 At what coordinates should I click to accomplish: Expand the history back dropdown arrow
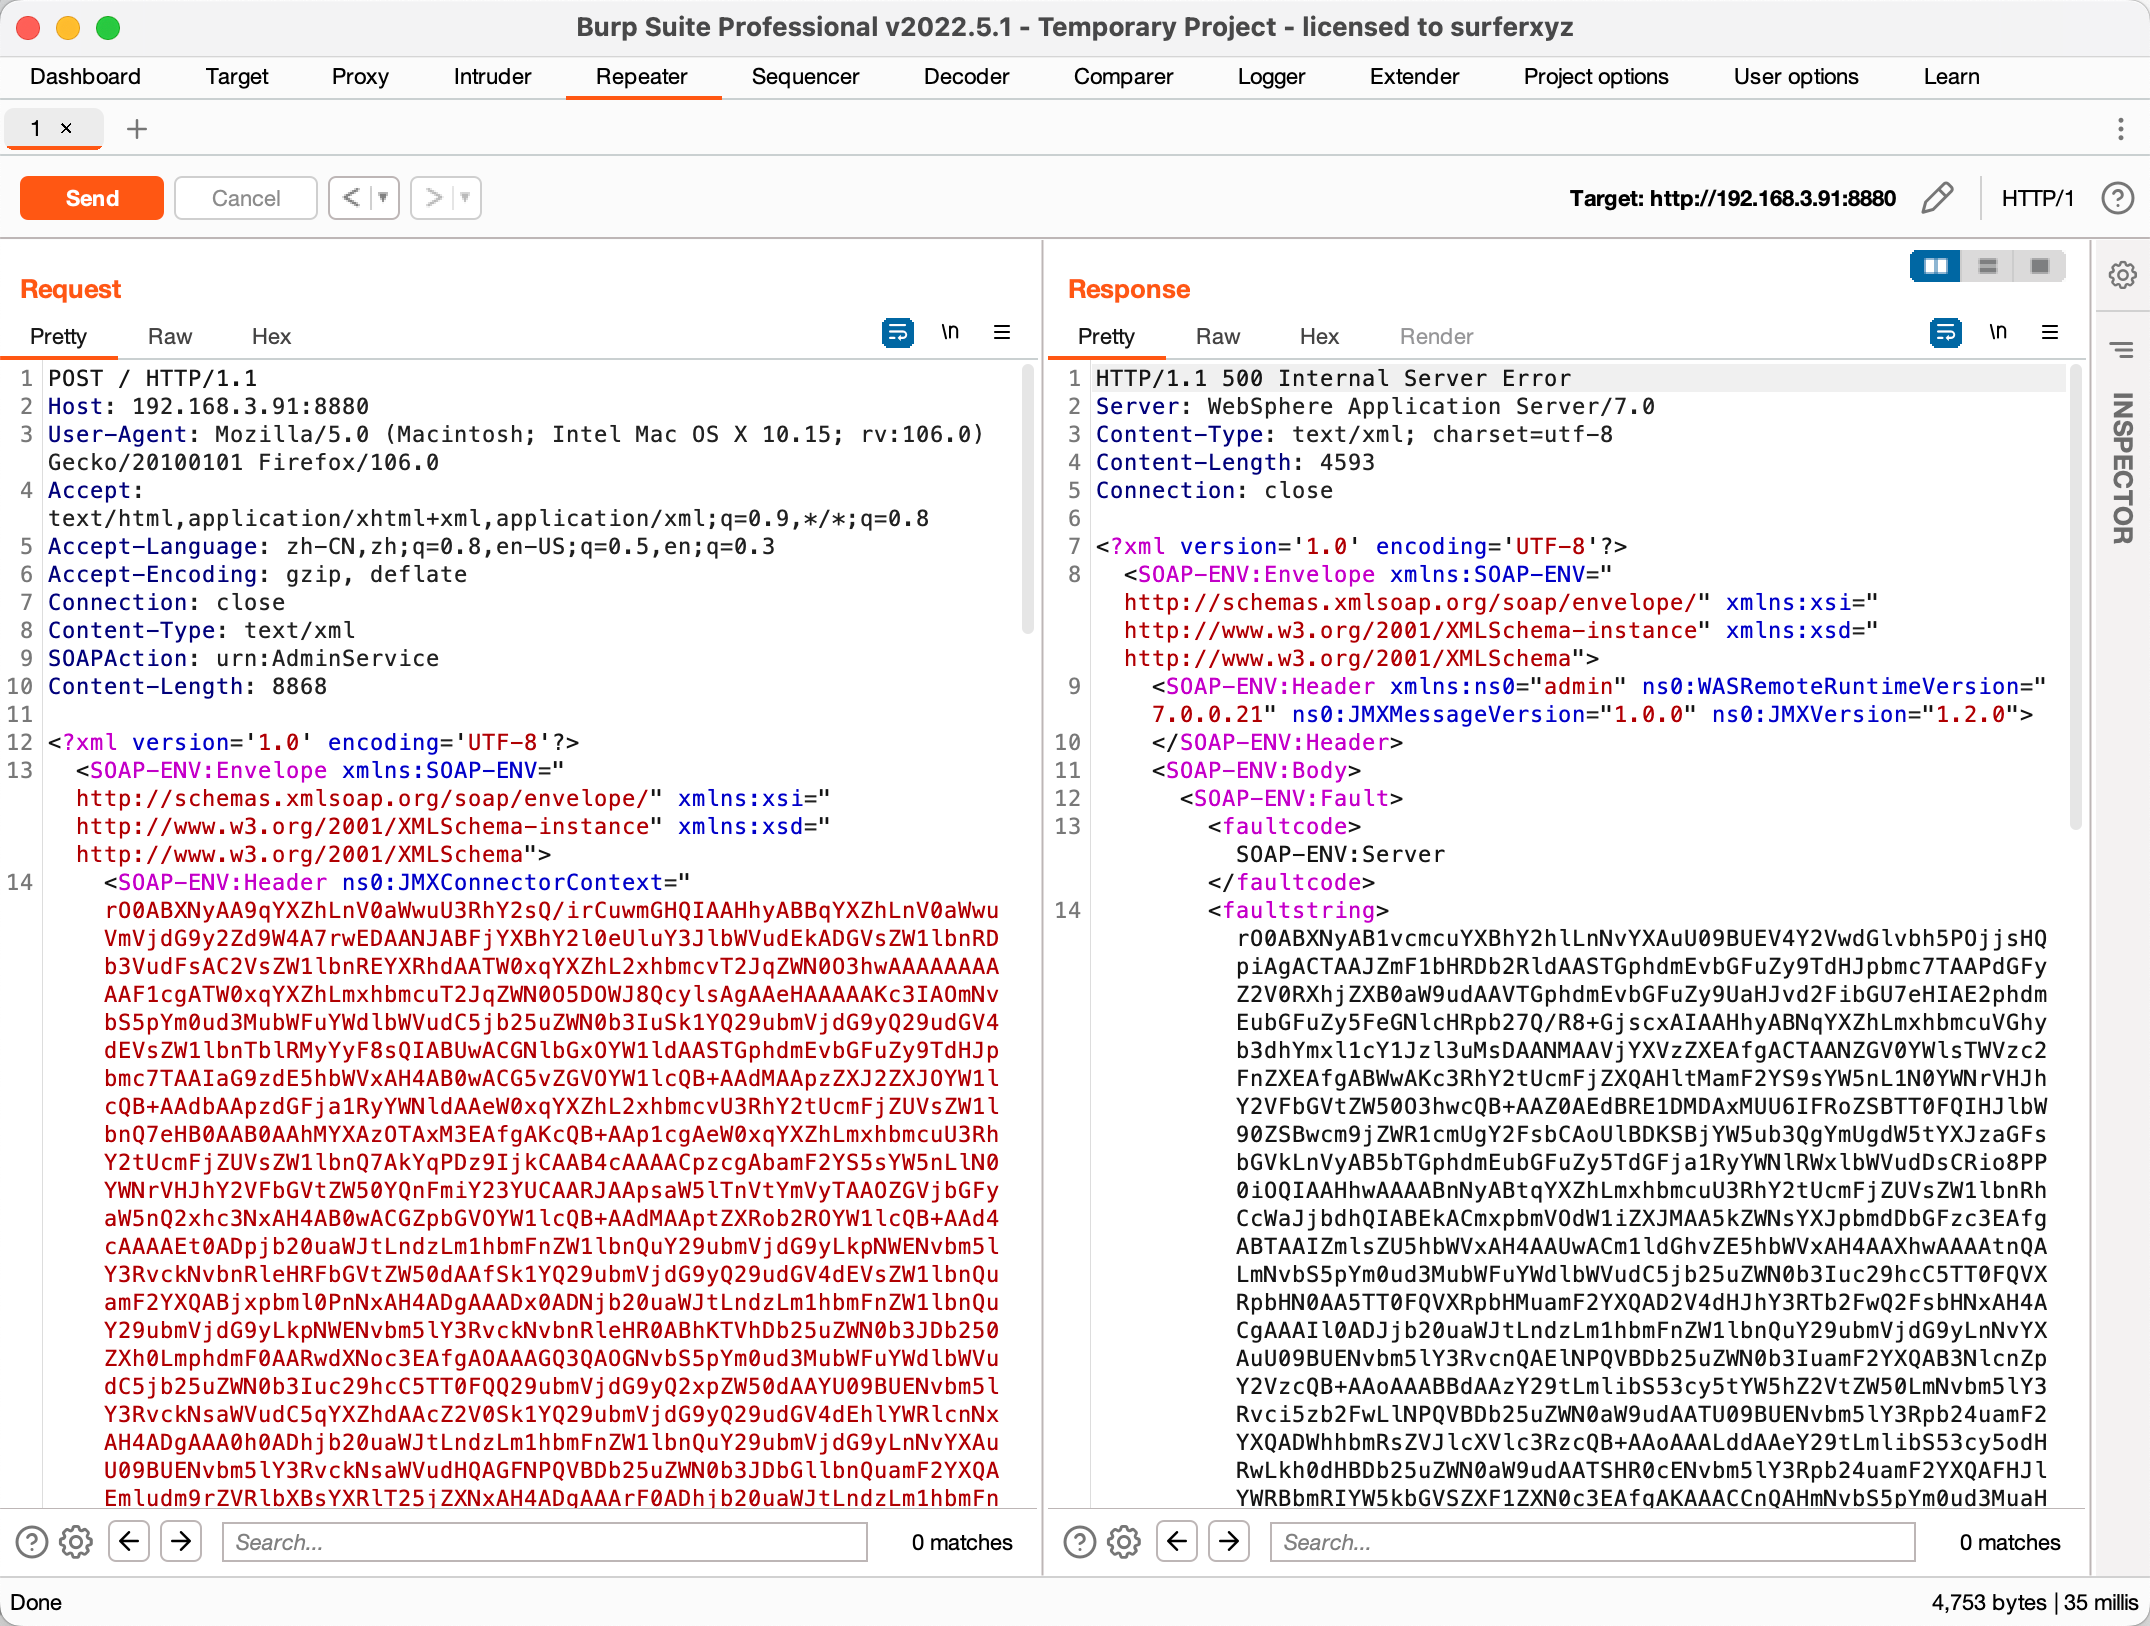click(x=383, y=198)
